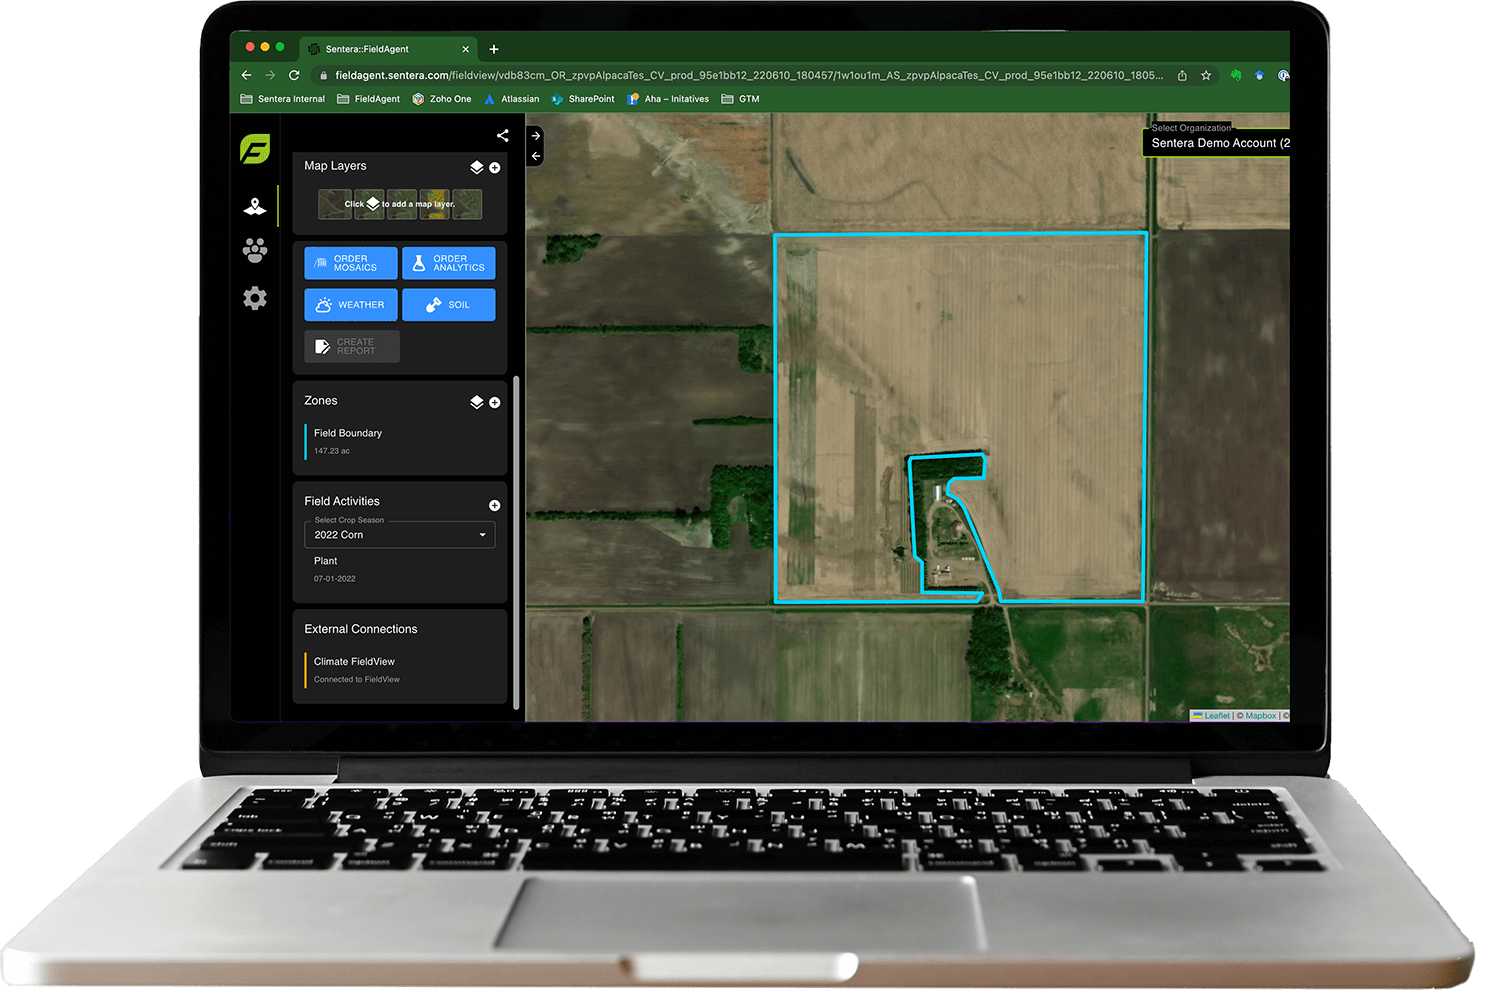This screenshot has height=991, width=1500.
Task: Open FieldAgent bookmark folder
Action: pyautogui.click(x=369, y=99)
